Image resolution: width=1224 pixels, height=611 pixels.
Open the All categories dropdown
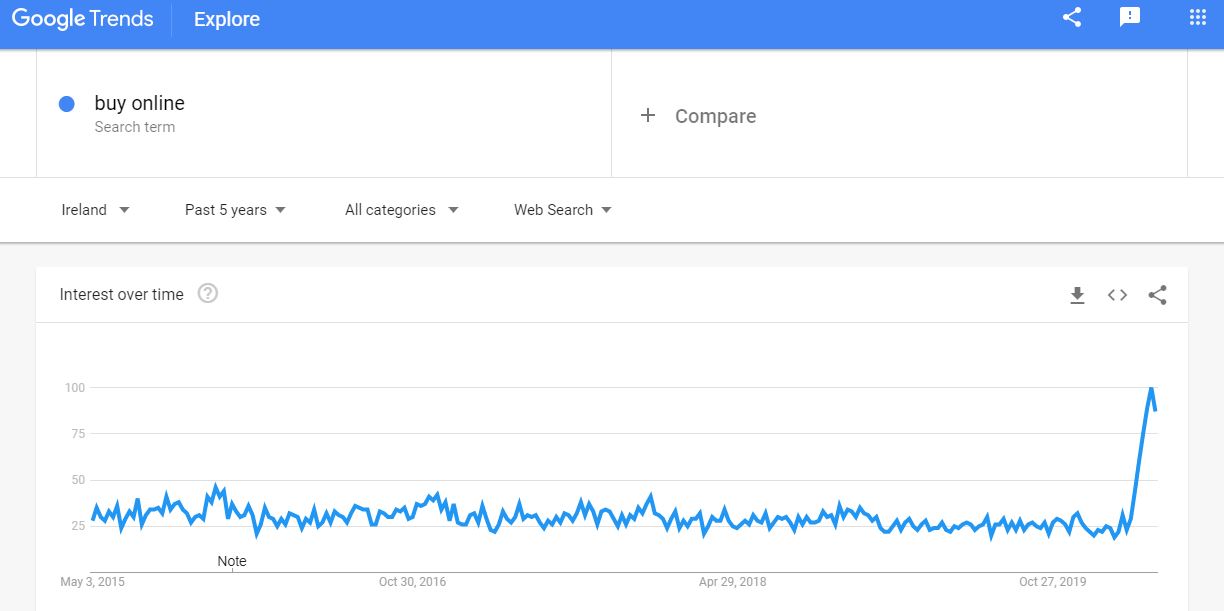[x=401, y=210]
